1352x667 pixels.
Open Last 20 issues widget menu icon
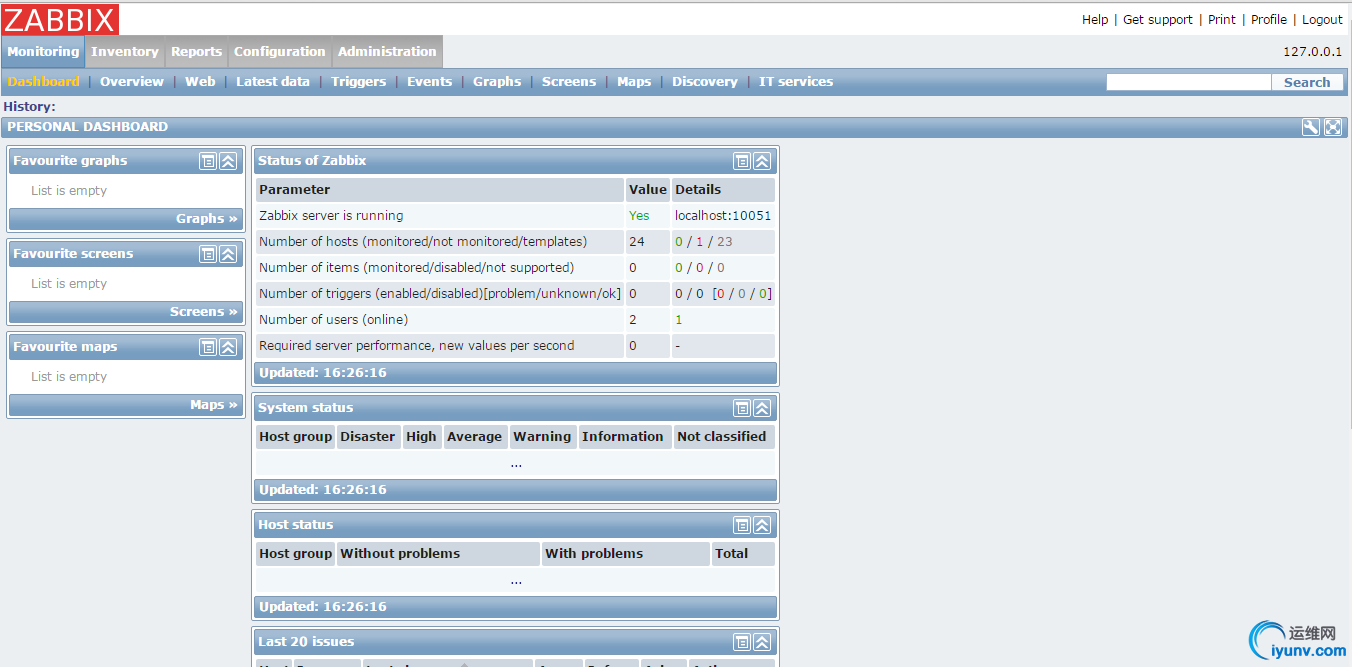click(742, 642)
